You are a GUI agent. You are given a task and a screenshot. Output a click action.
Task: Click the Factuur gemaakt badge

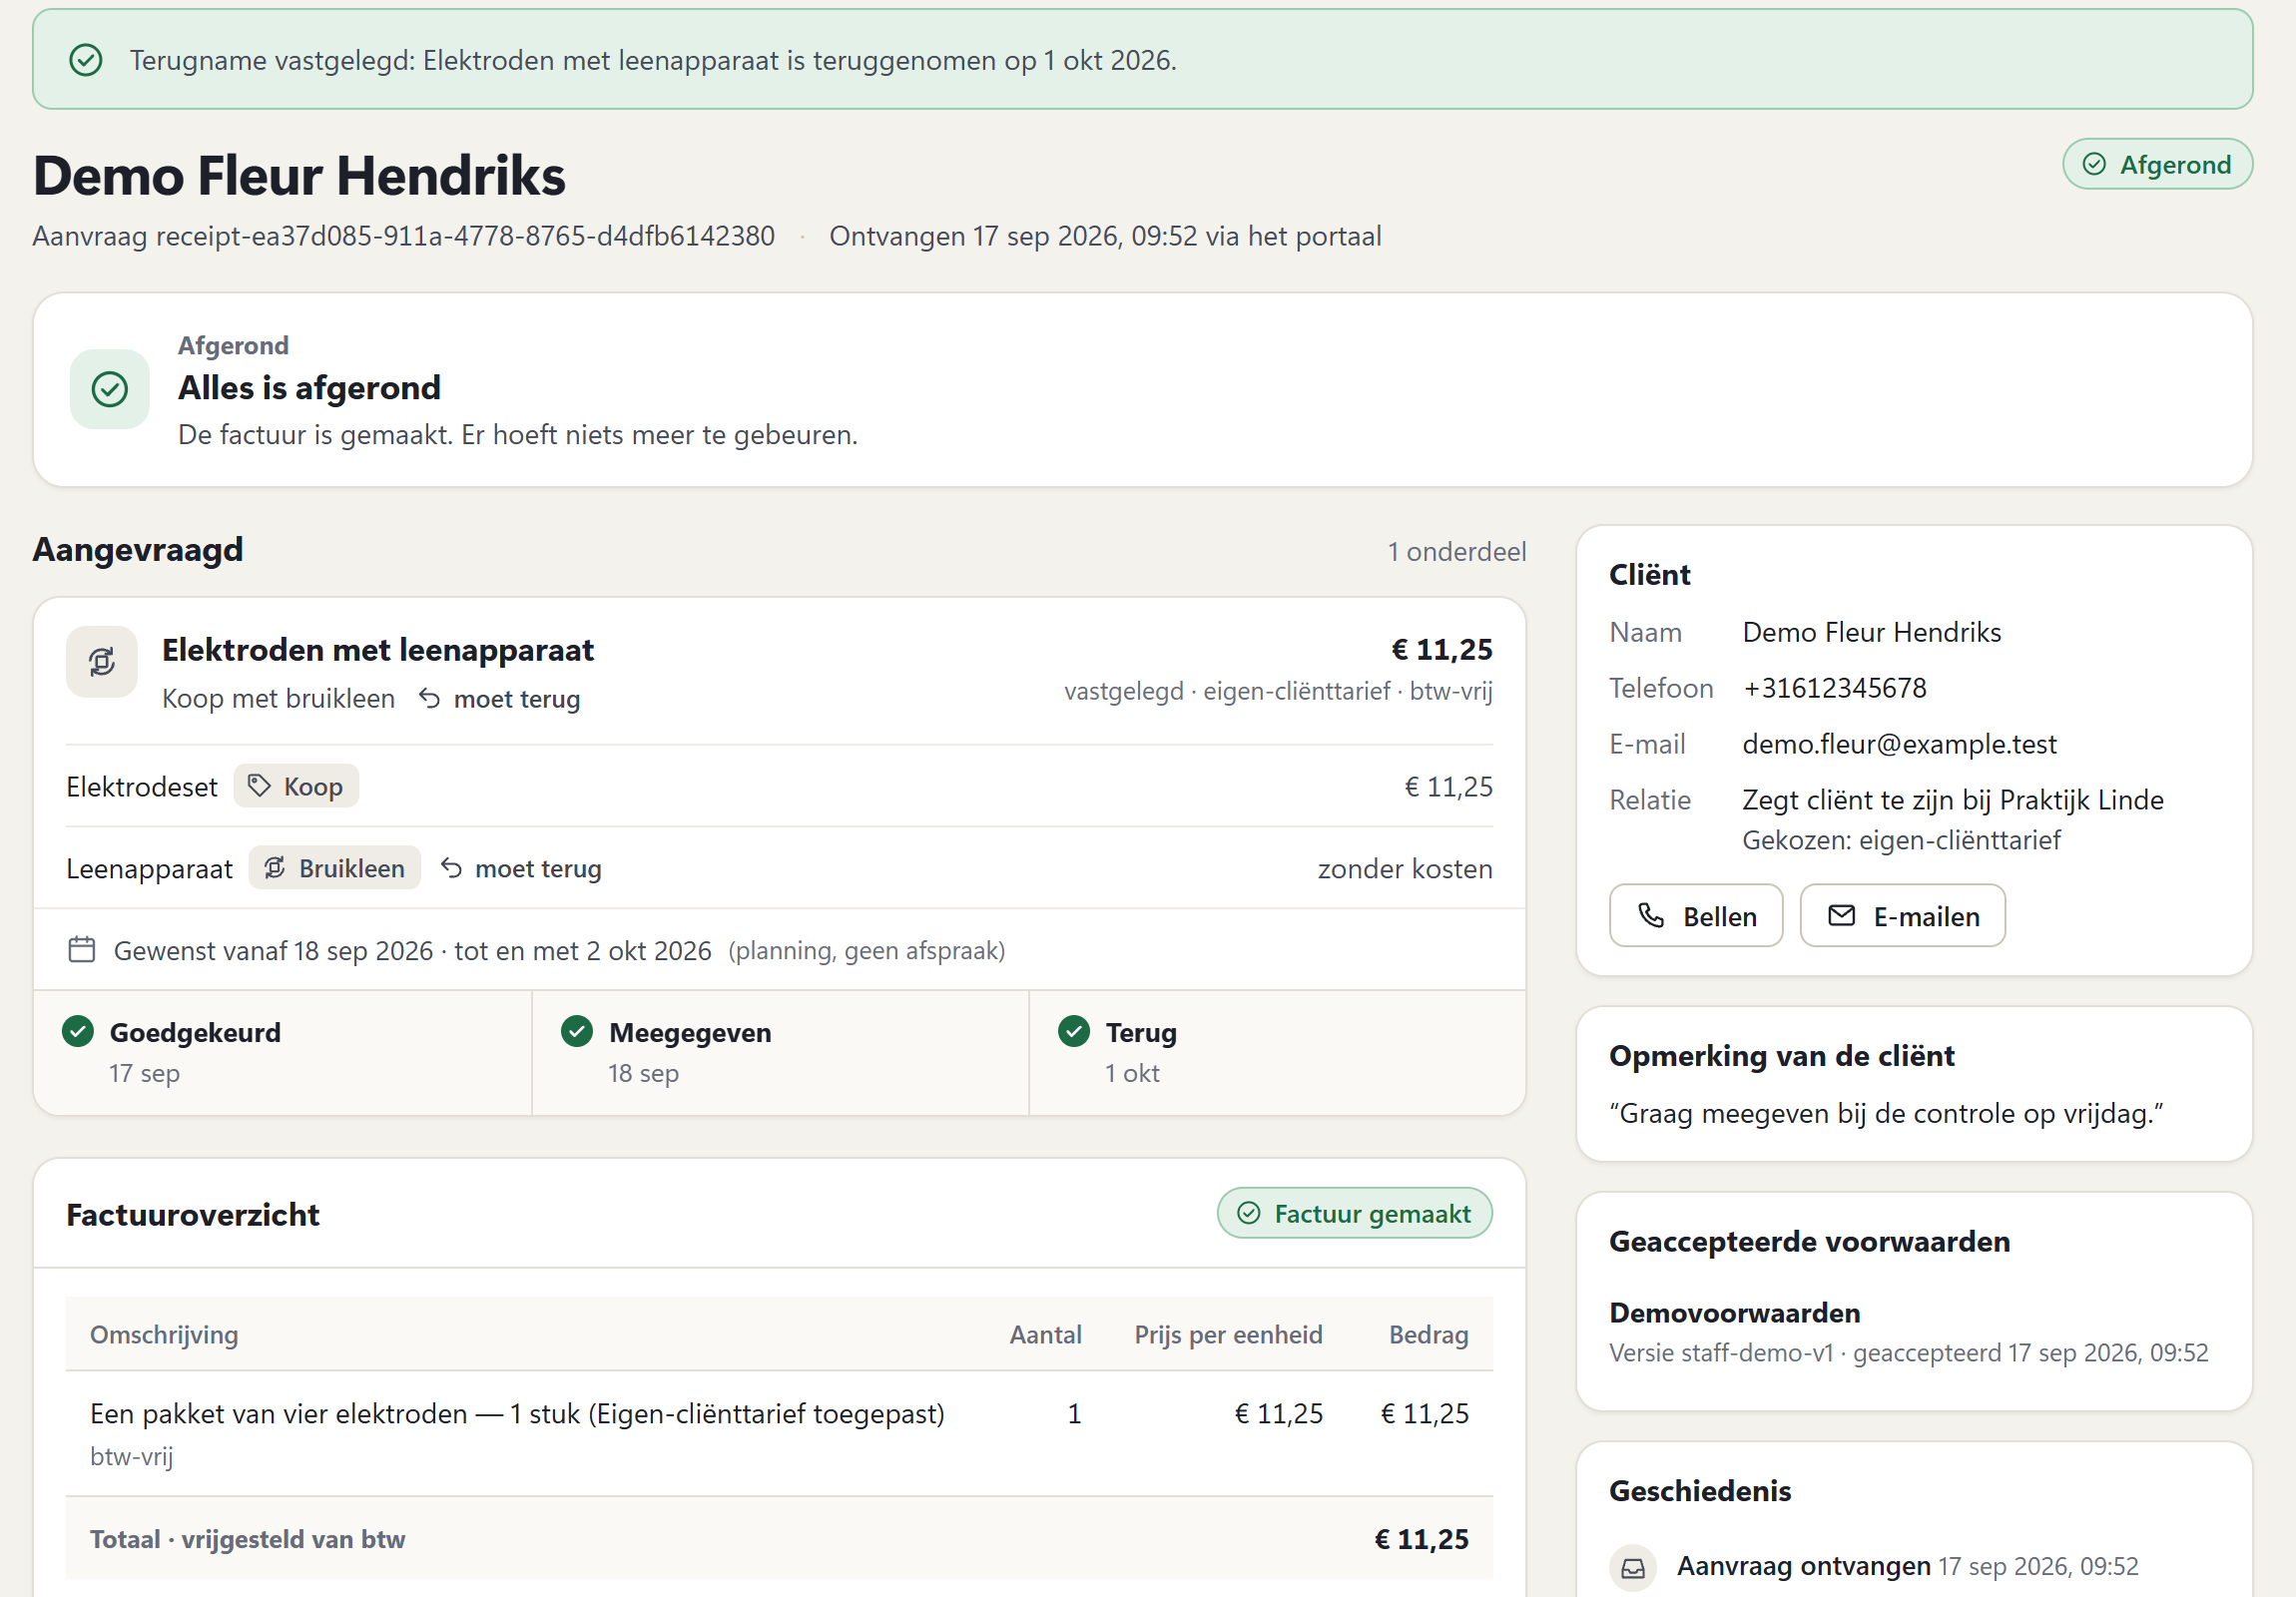[x=1355, y=1213]
